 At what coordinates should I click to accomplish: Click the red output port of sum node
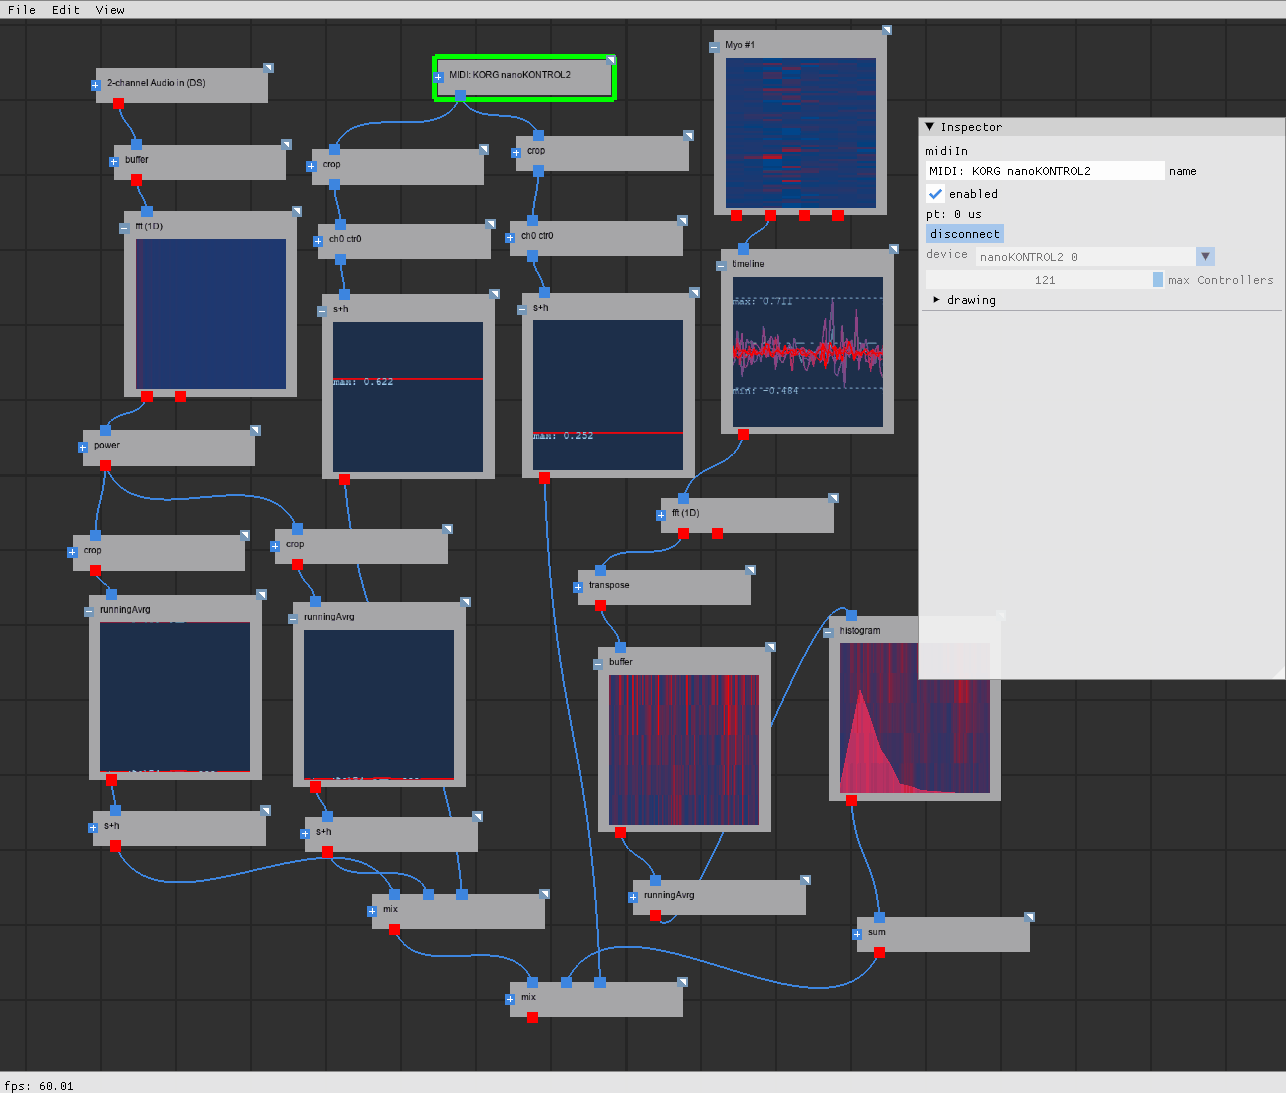tap(879, 953)
